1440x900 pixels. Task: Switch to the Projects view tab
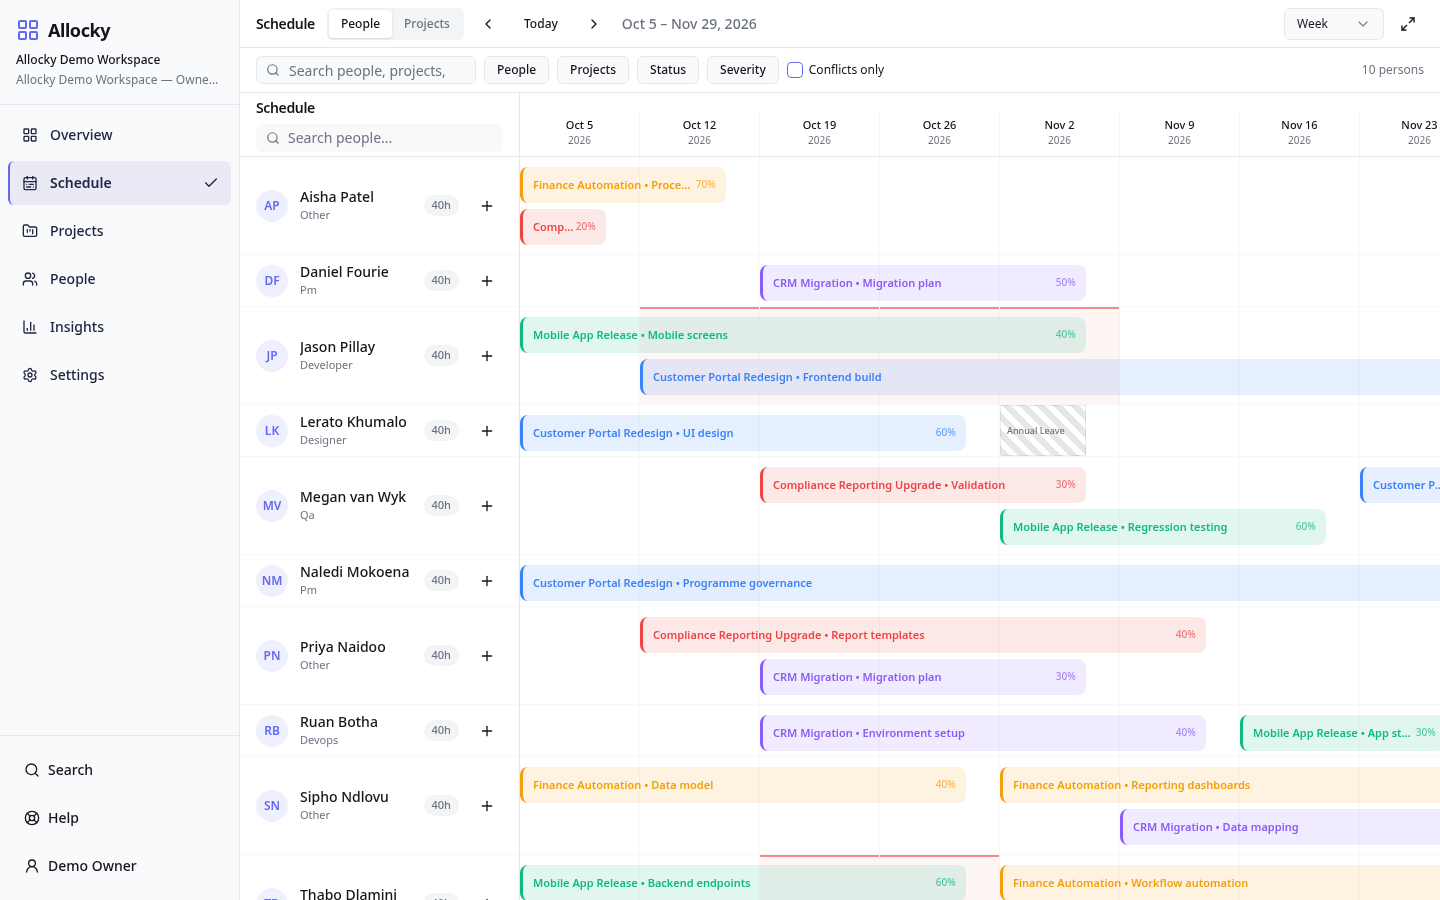tap(427, 24)
